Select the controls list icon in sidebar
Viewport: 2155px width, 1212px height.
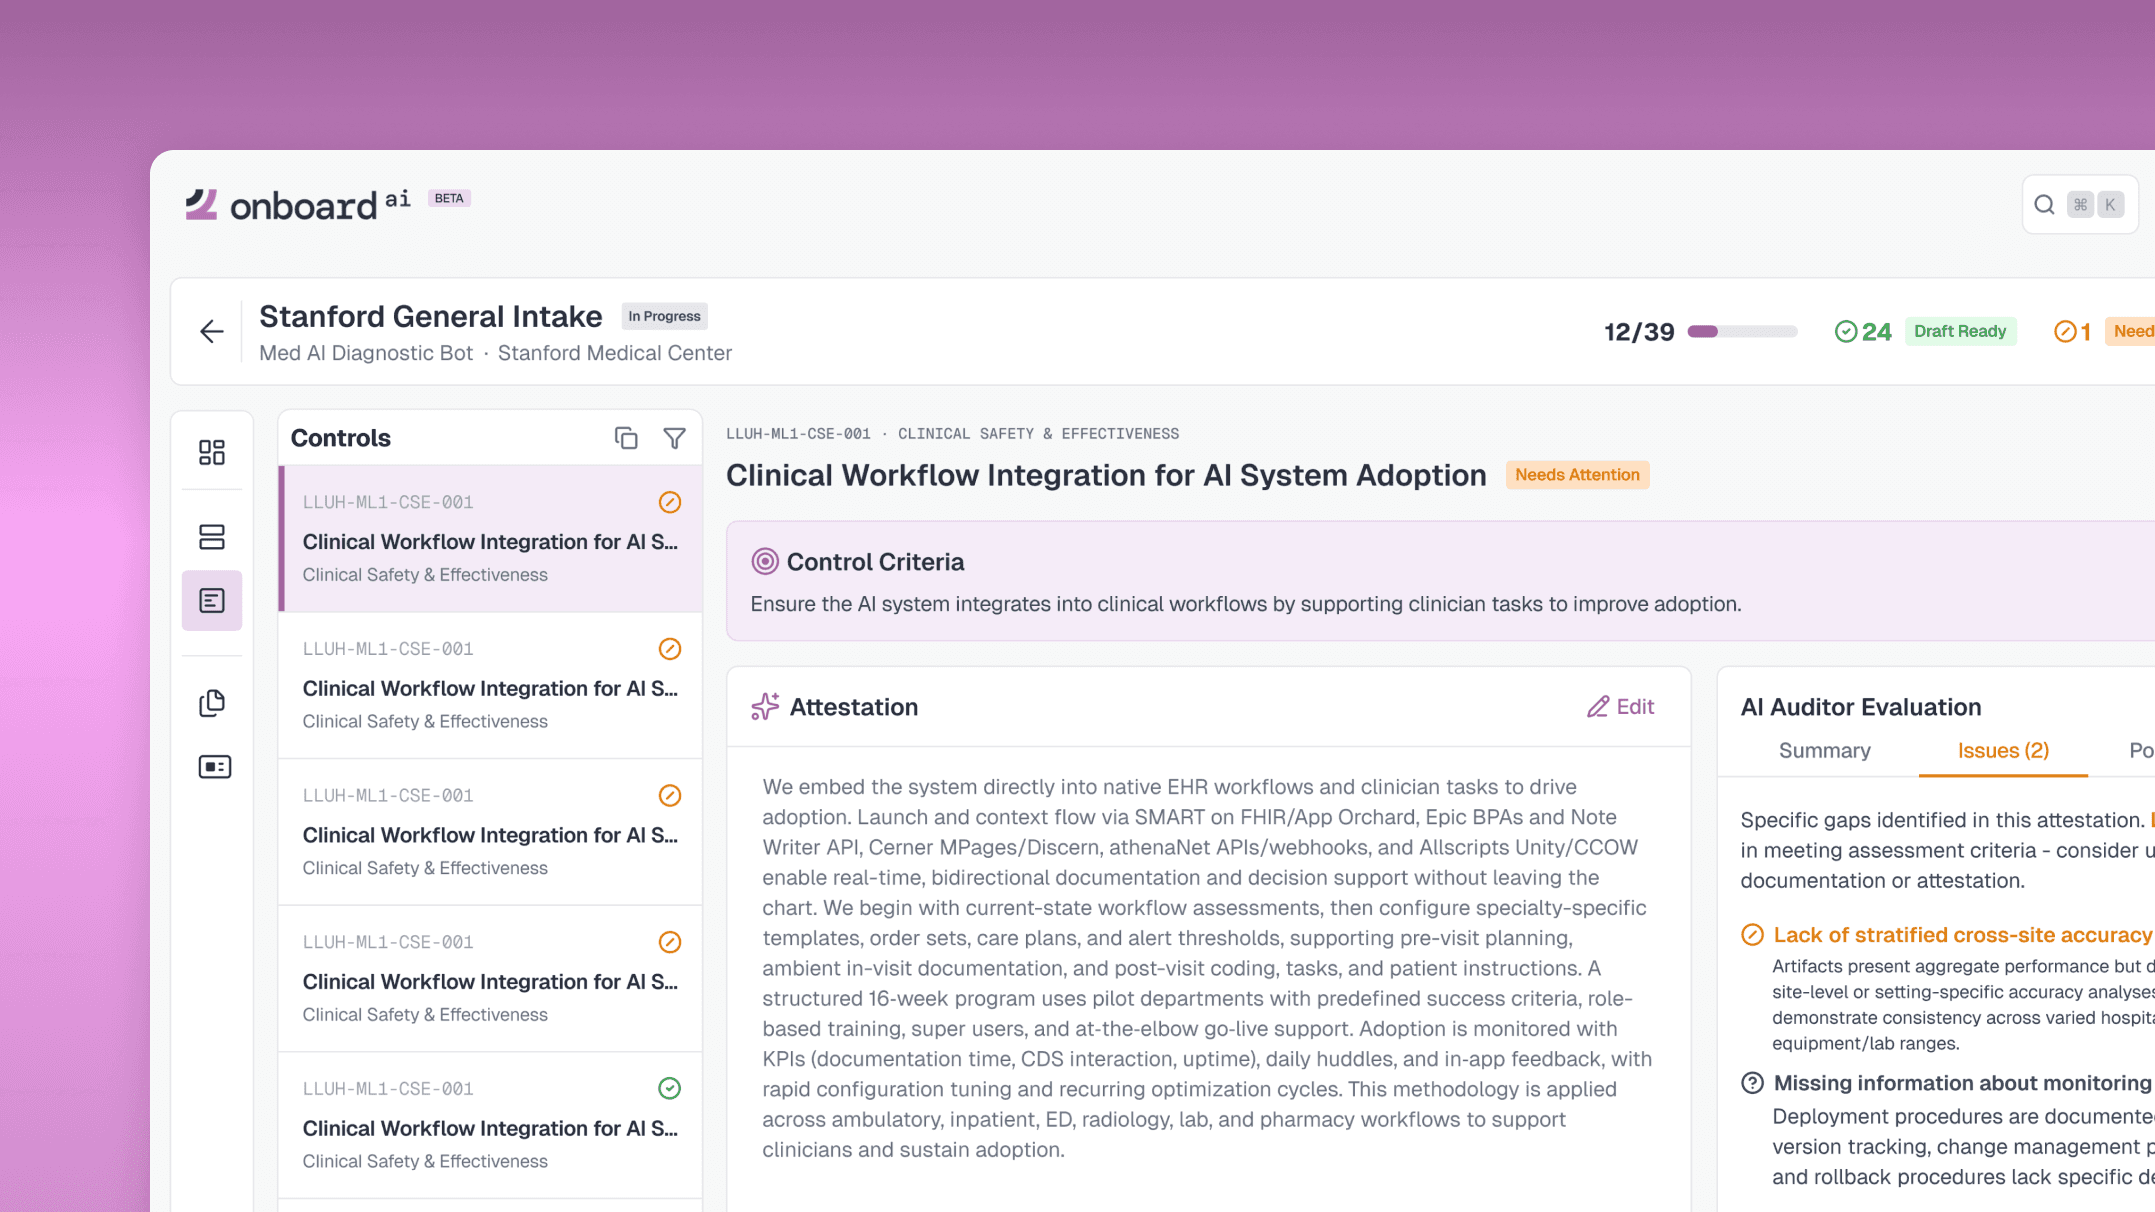tap(211, 601)
